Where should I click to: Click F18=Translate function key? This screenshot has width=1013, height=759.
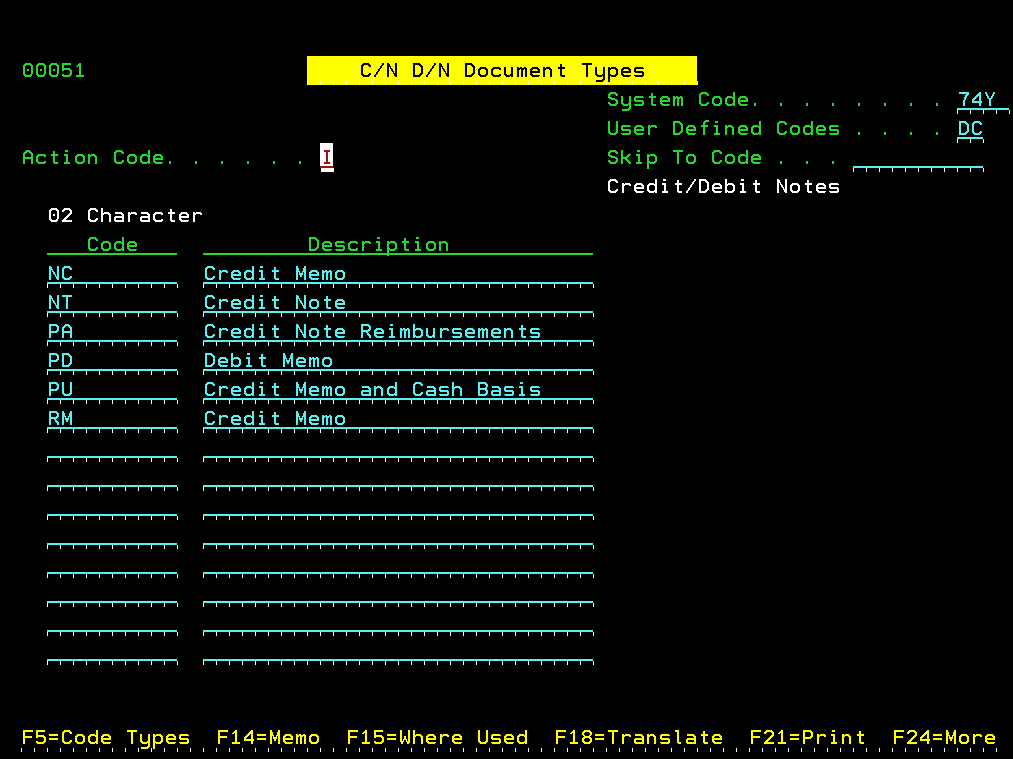[x=639, y=738]
